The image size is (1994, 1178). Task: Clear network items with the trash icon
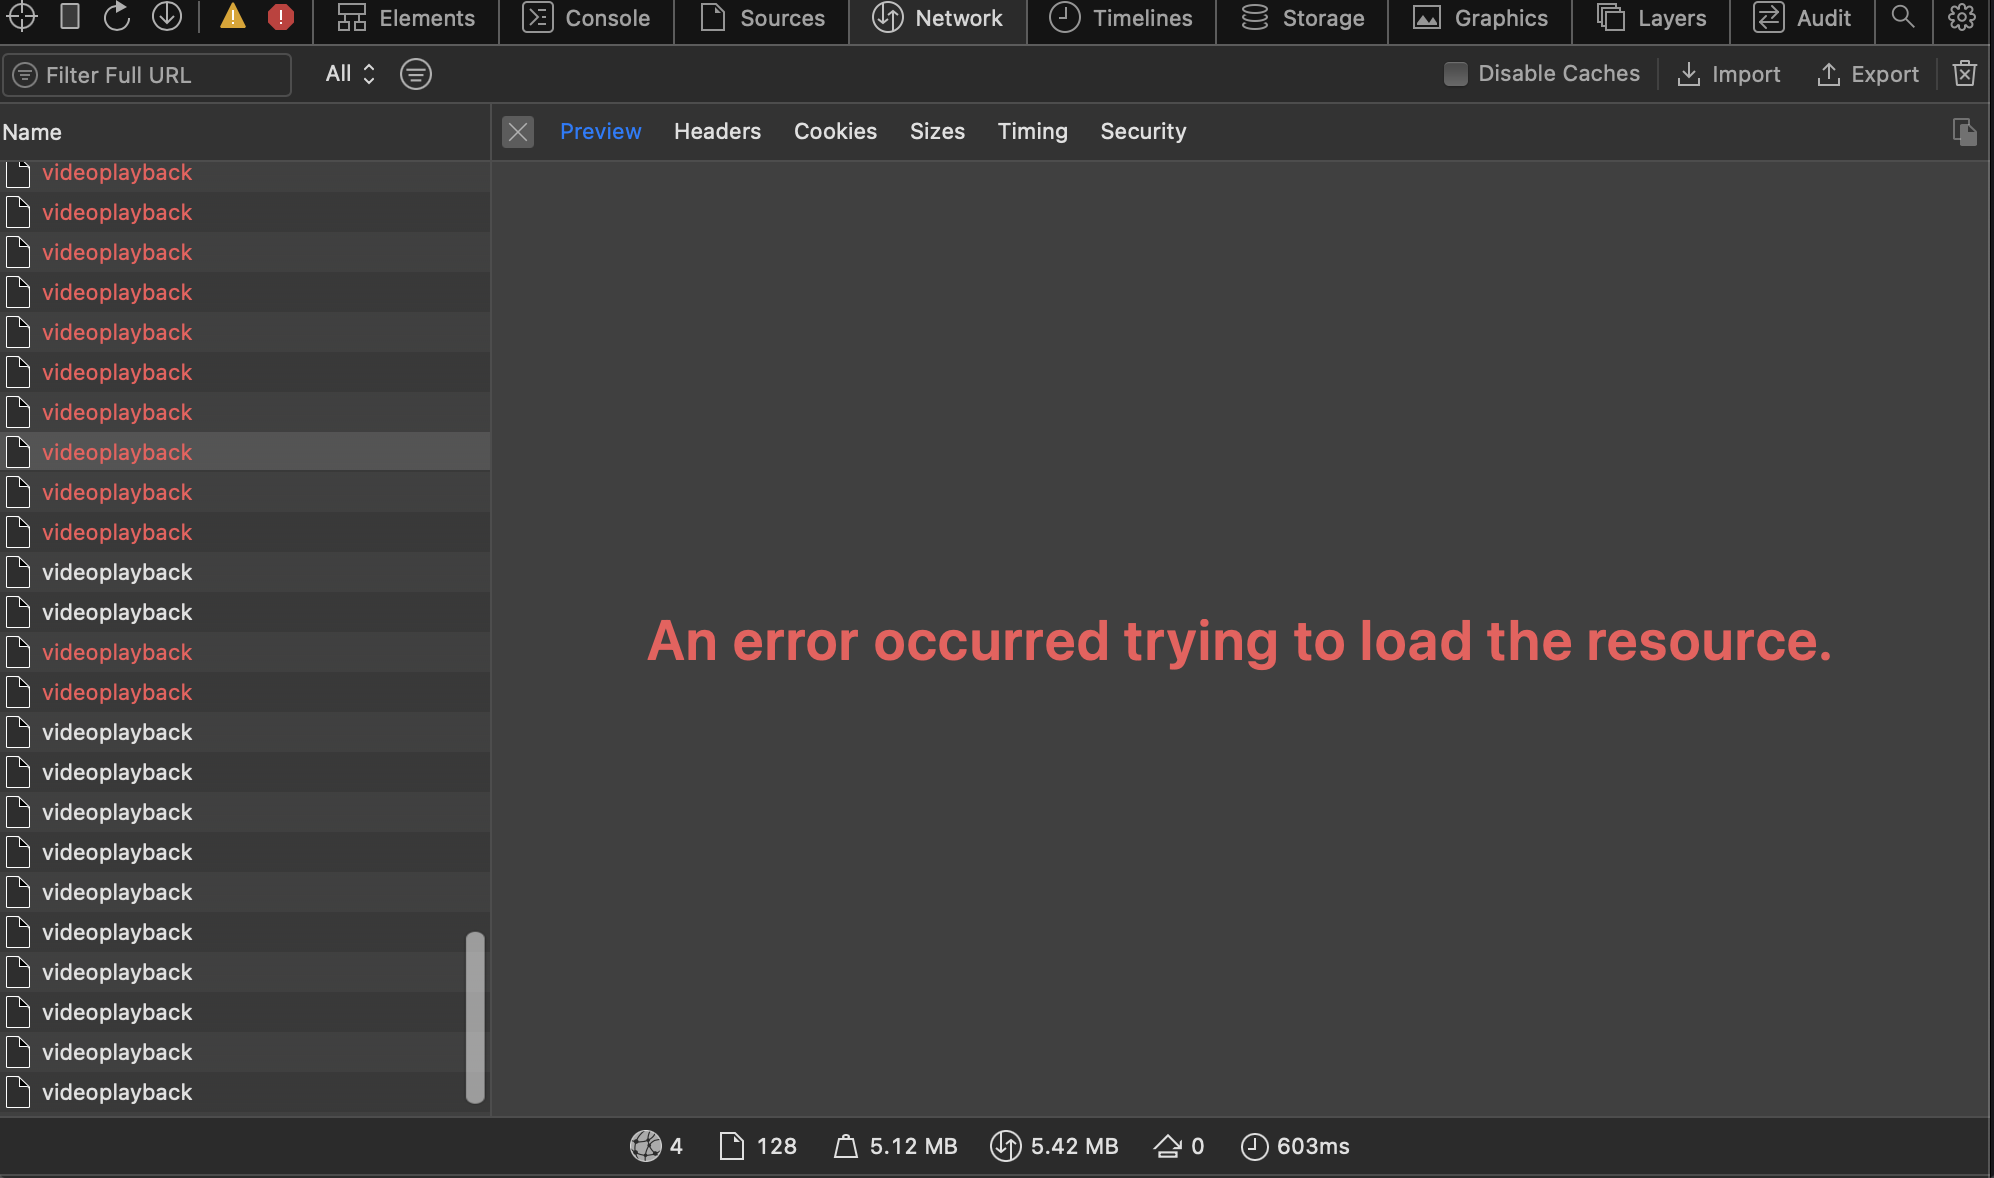tap(1966, 74)
